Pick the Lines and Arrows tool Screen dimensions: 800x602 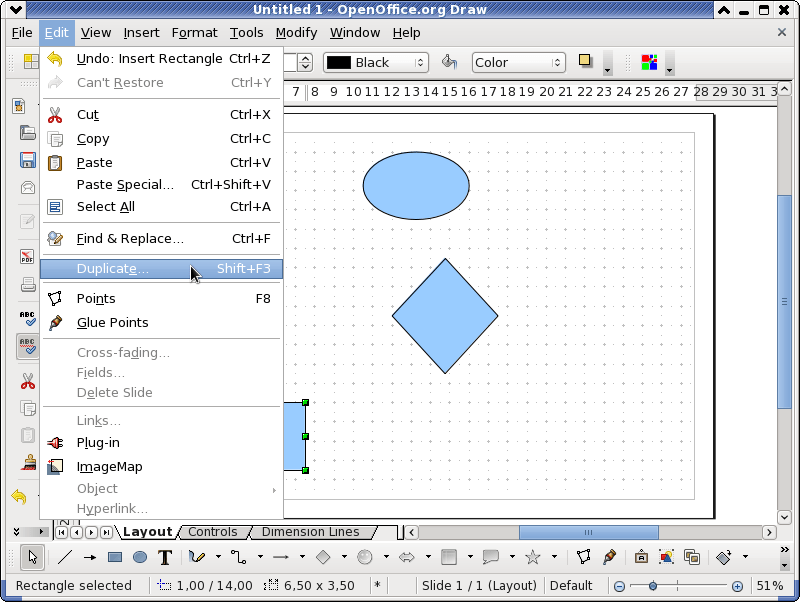pos(281,557)
